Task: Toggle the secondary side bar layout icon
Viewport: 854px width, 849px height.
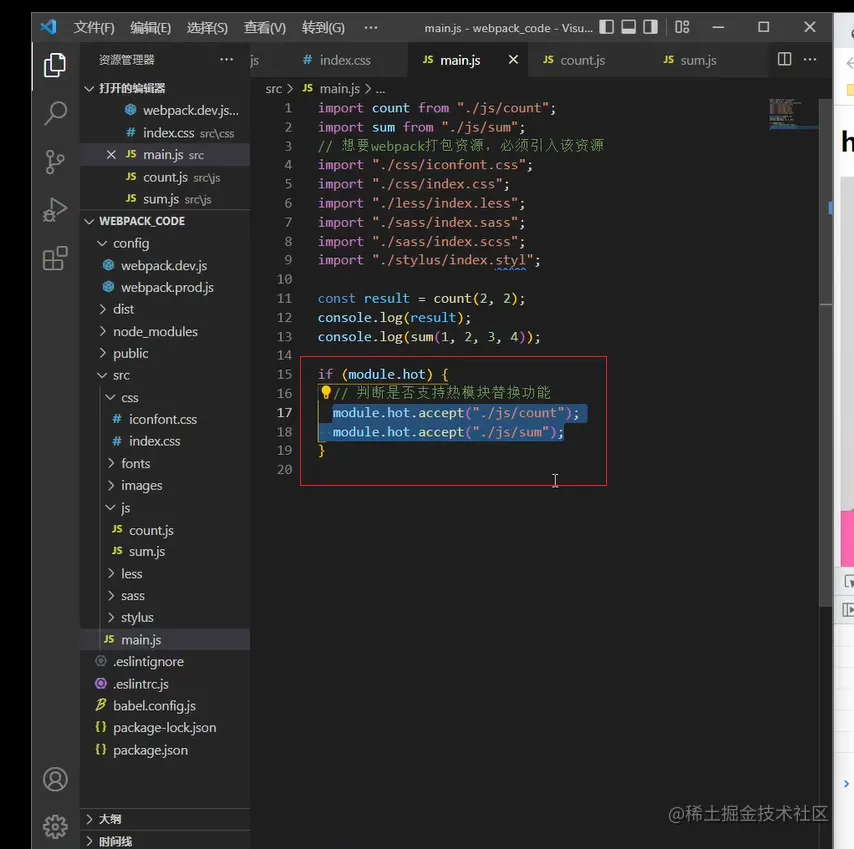Action: coord(650,27)
